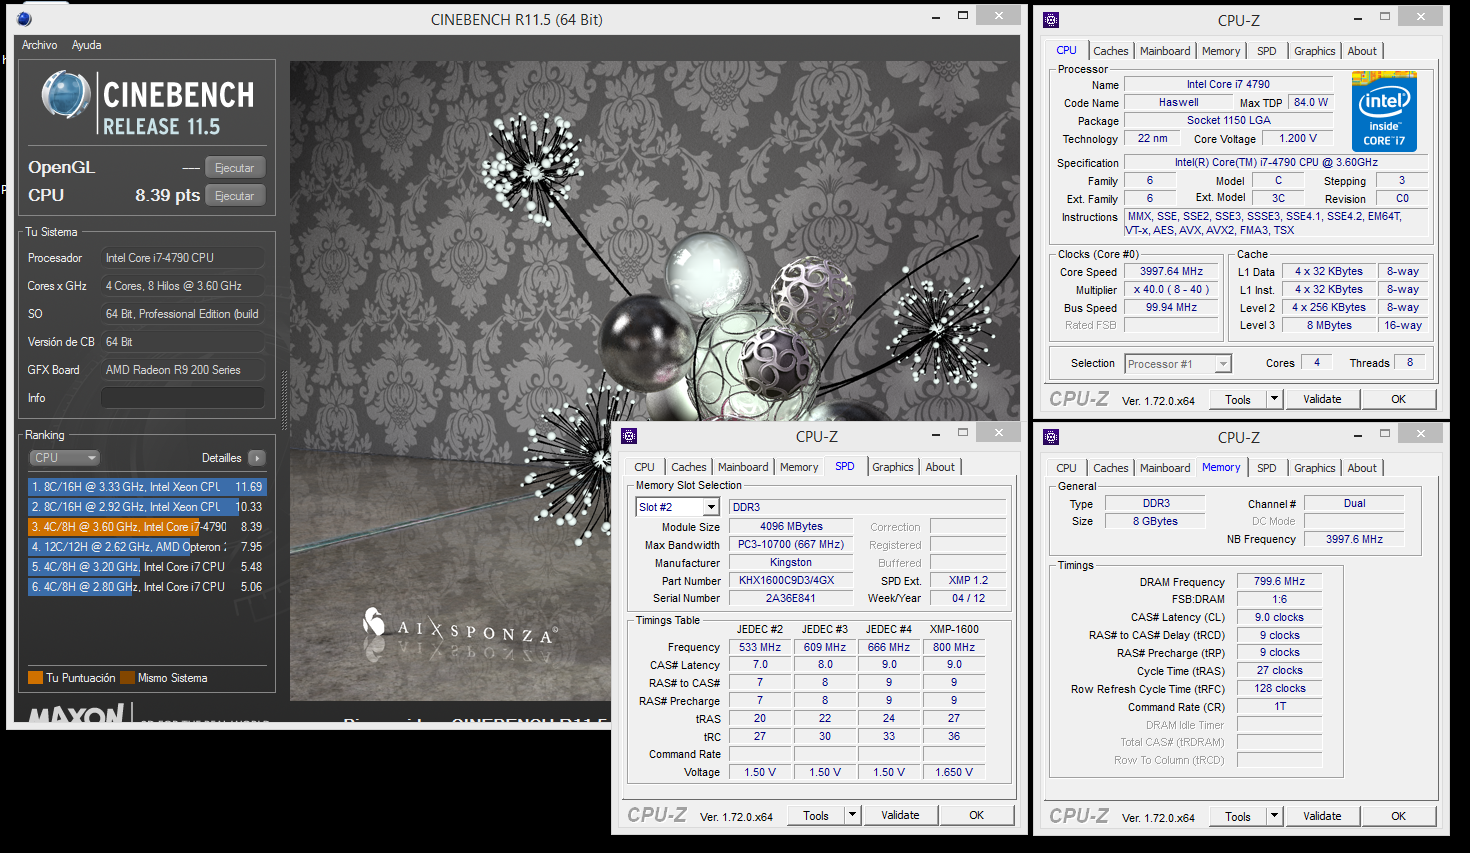
Task: Click Tools button in top-right CPU-Z window
Action: click(1238, 399)
